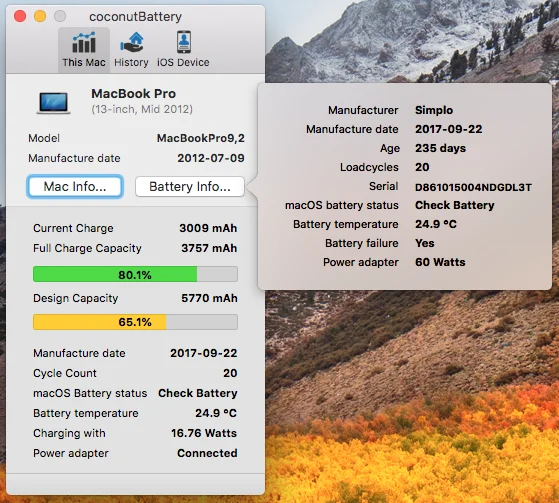Minimize the coconutBattery window

[40, 16]
